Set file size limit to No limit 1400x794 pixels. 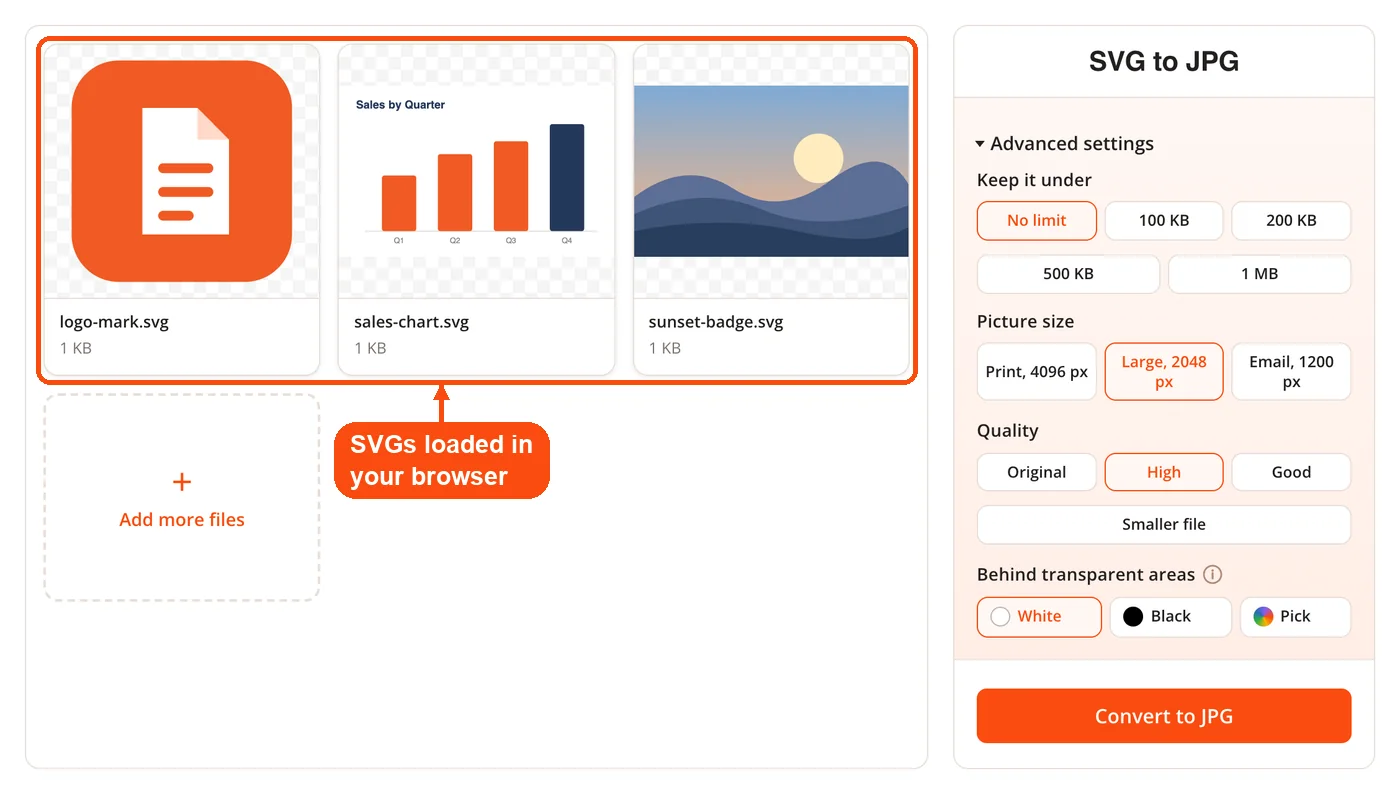click(1037, 221)
